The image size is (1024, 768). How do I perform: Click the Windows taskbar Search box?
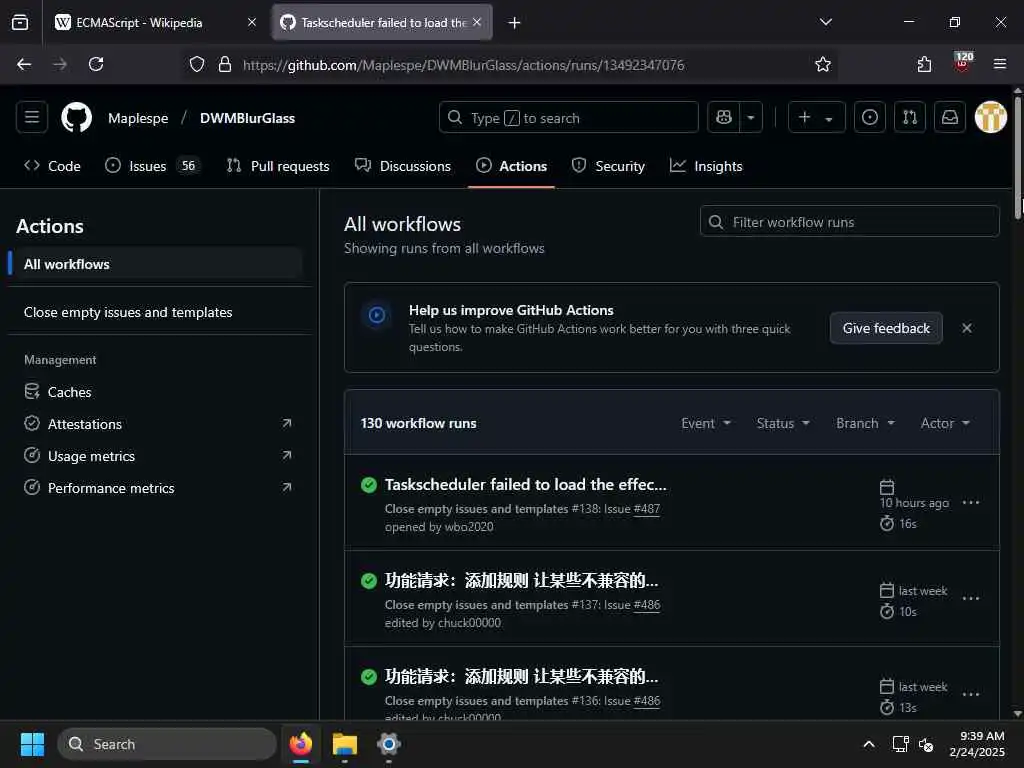(x=167, y=744)
